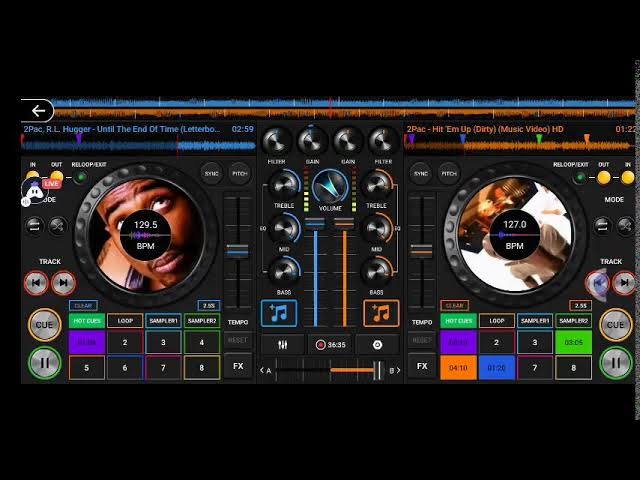Open SAMPLER1 tab on right deck
The width and height of the screenshot is (640, 480).
pyautogui.click(x=535, y=321)
